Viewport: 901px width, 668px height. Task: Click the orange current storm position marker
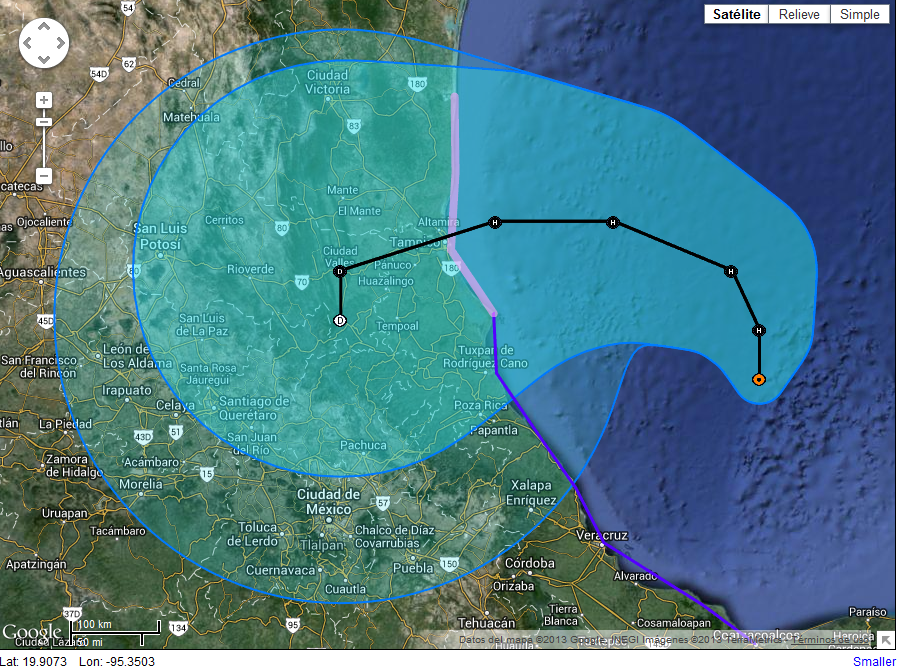point(759,379)
